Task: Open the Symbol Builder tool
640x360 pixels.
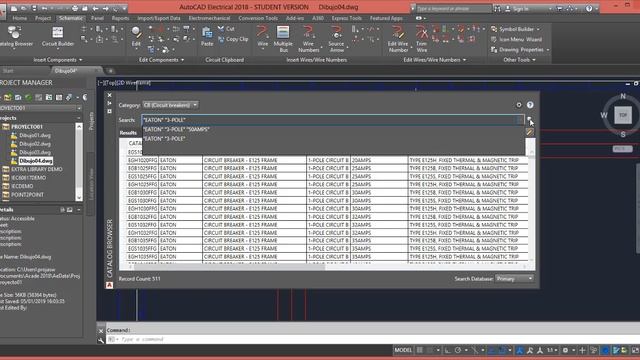Action: pyautogui.click(x=513, y=29)
